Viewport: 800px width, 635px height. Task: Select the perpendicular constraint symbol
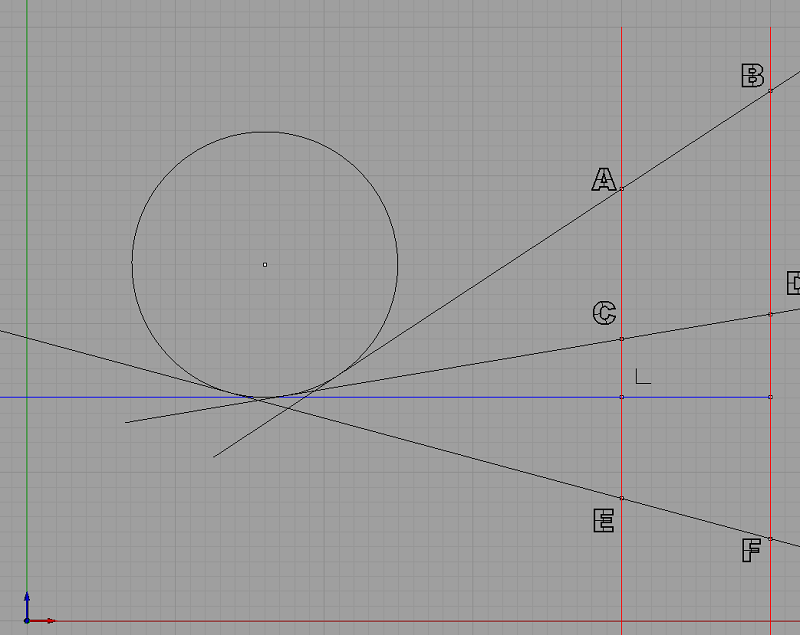(643, 376)
